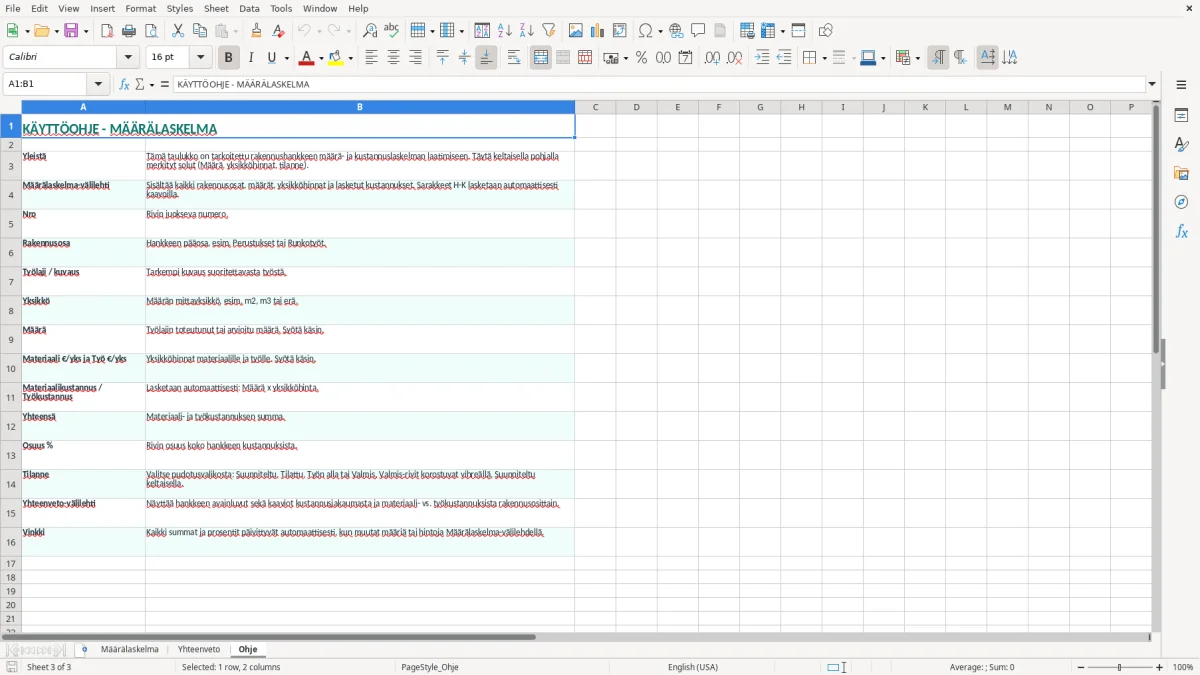This screenshot has height=675, width=1200.
Task: Open the Conditional Formatting dropdown arrow
Action: [x=917, y=58]
